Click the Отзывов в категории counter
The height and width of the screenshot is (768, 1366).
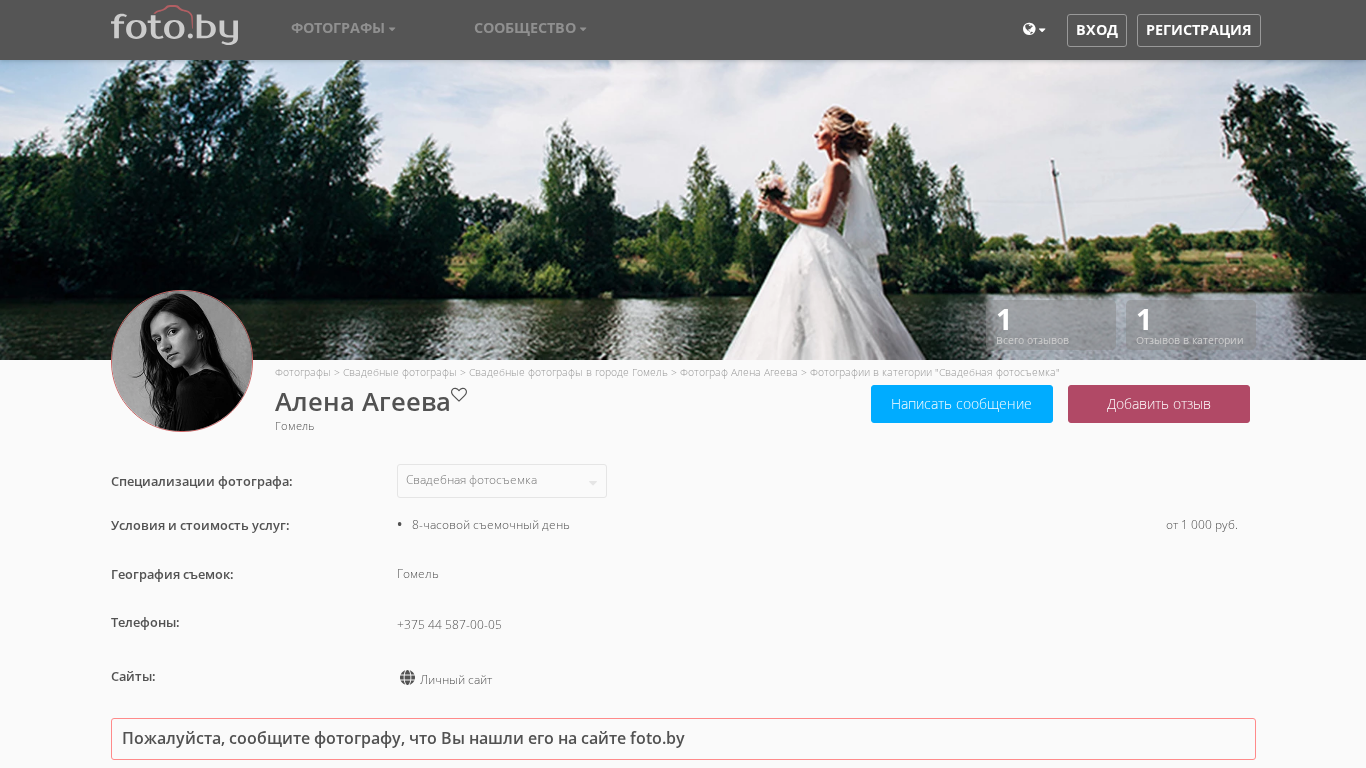coord(1191,327)
